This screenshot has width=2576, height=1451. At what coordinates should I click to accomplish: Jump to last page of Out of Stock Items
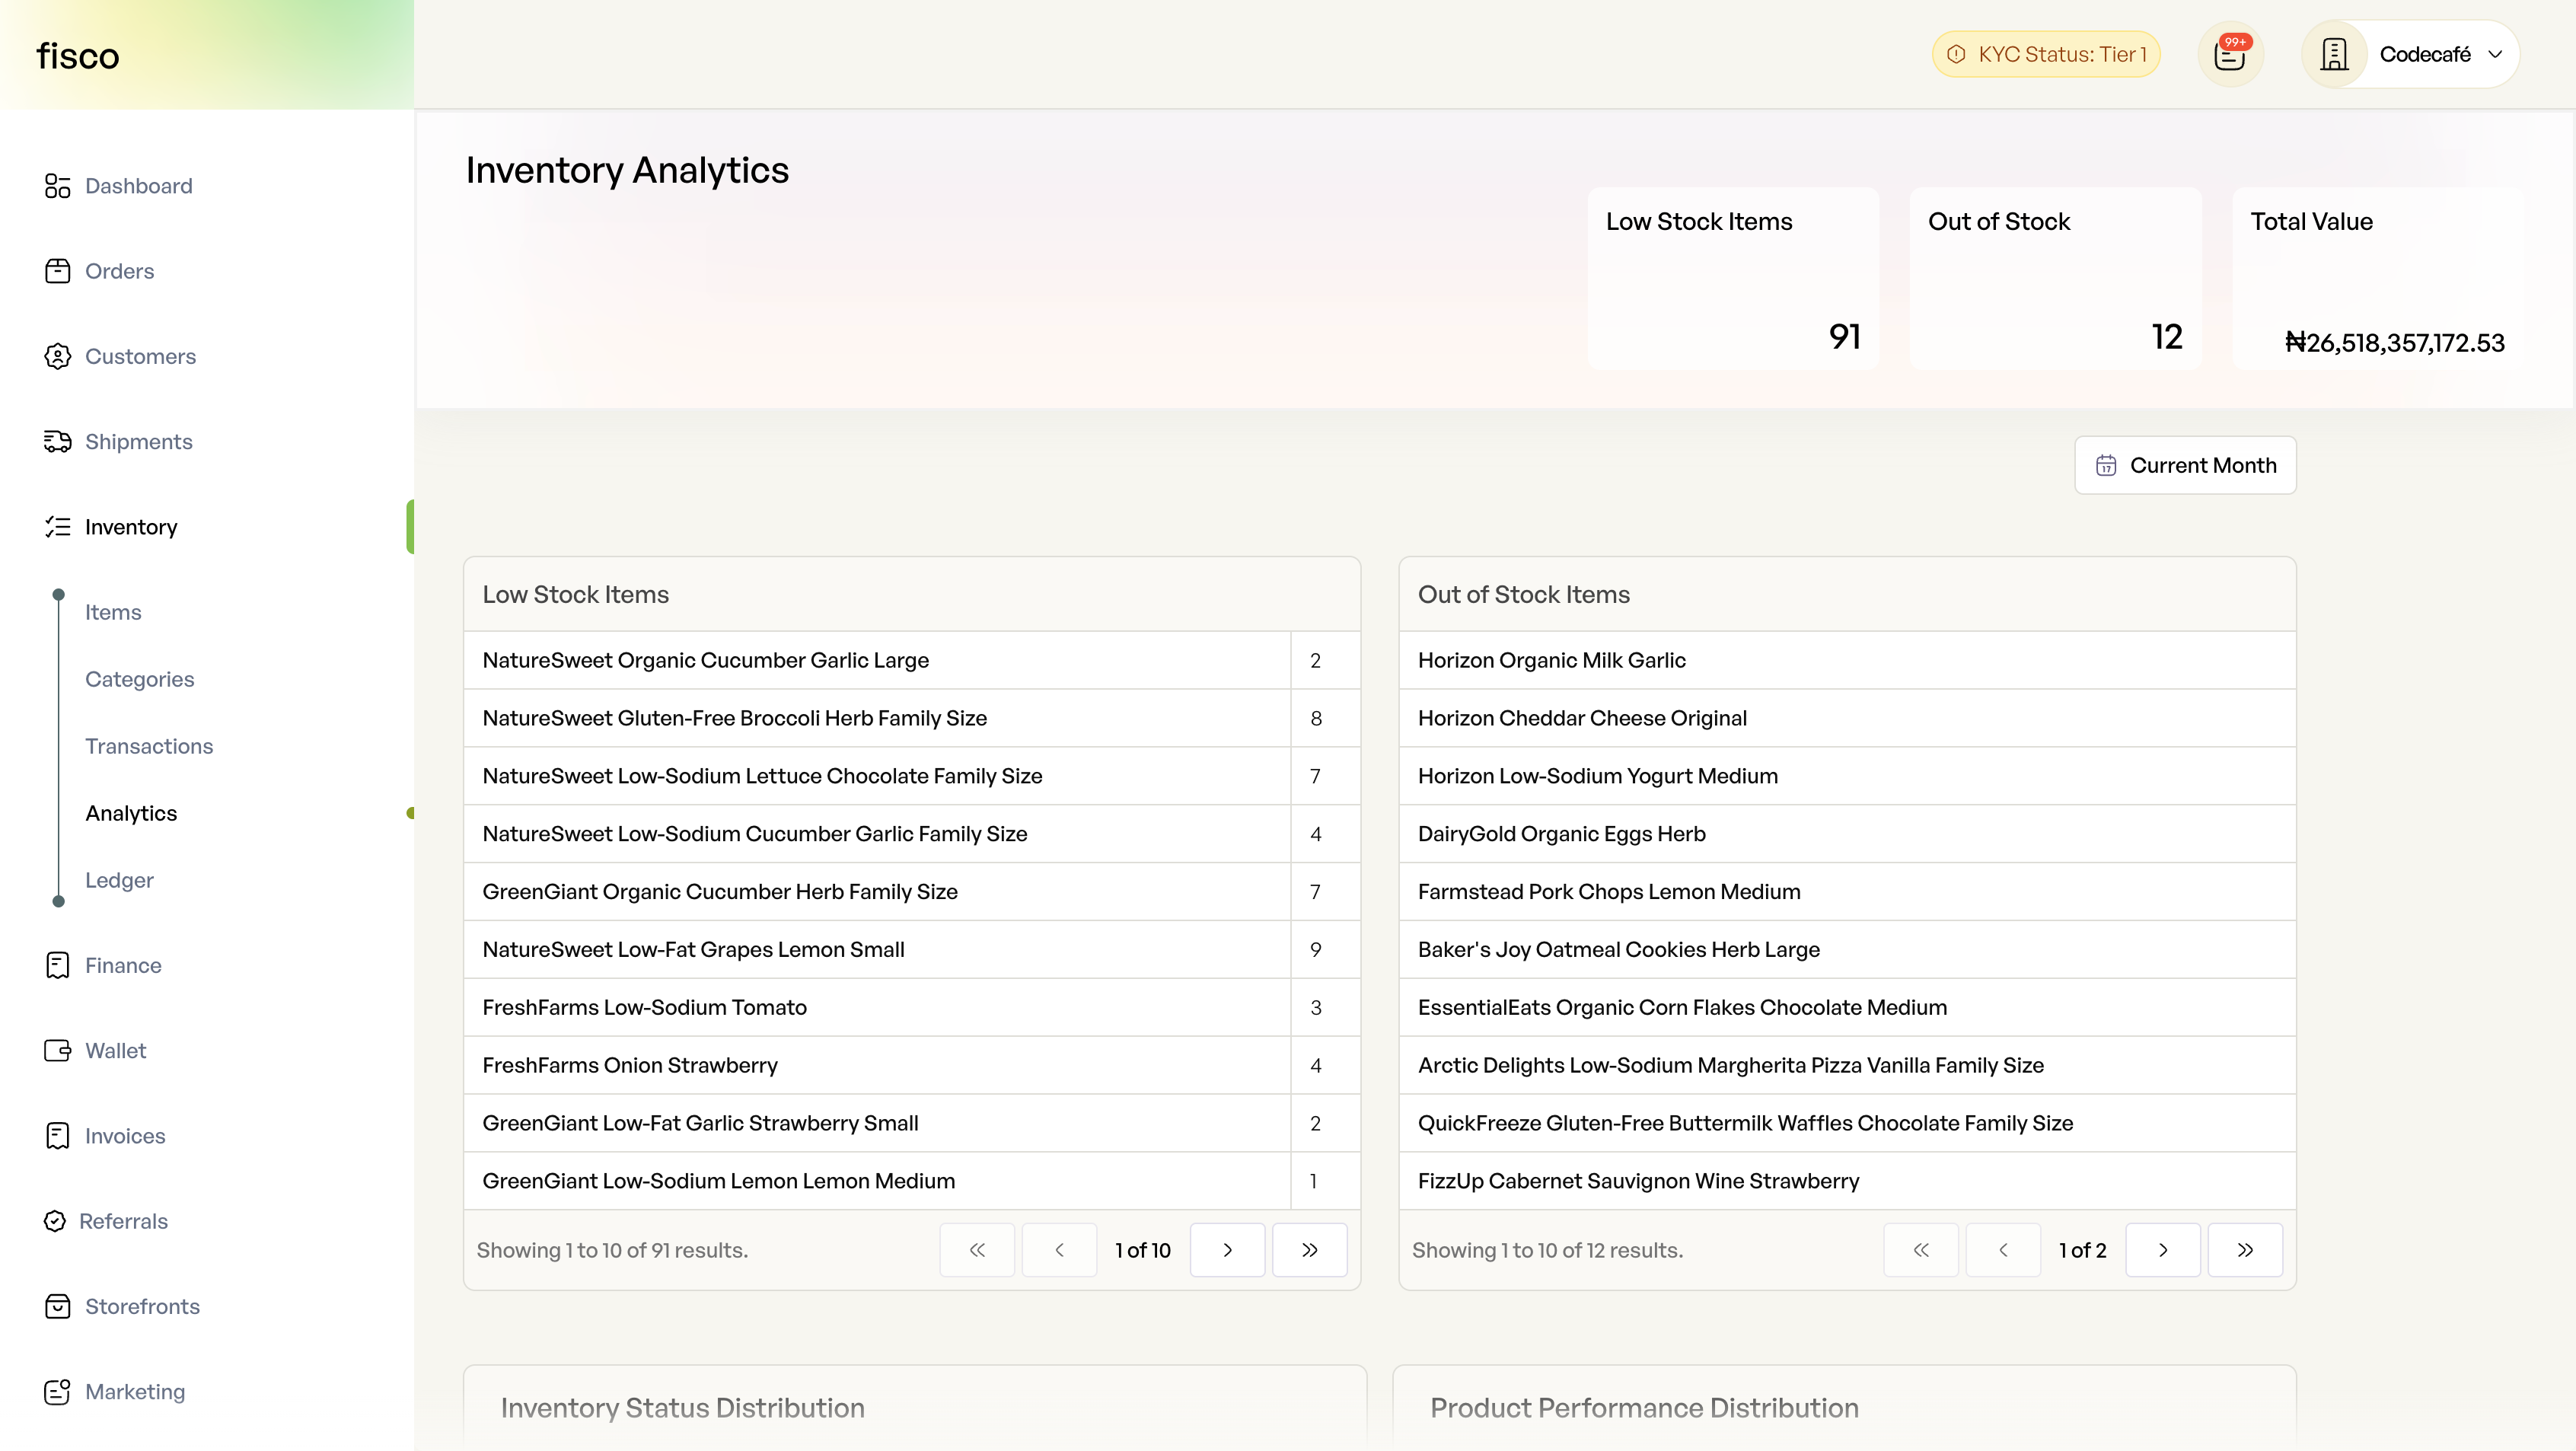2245,1250
